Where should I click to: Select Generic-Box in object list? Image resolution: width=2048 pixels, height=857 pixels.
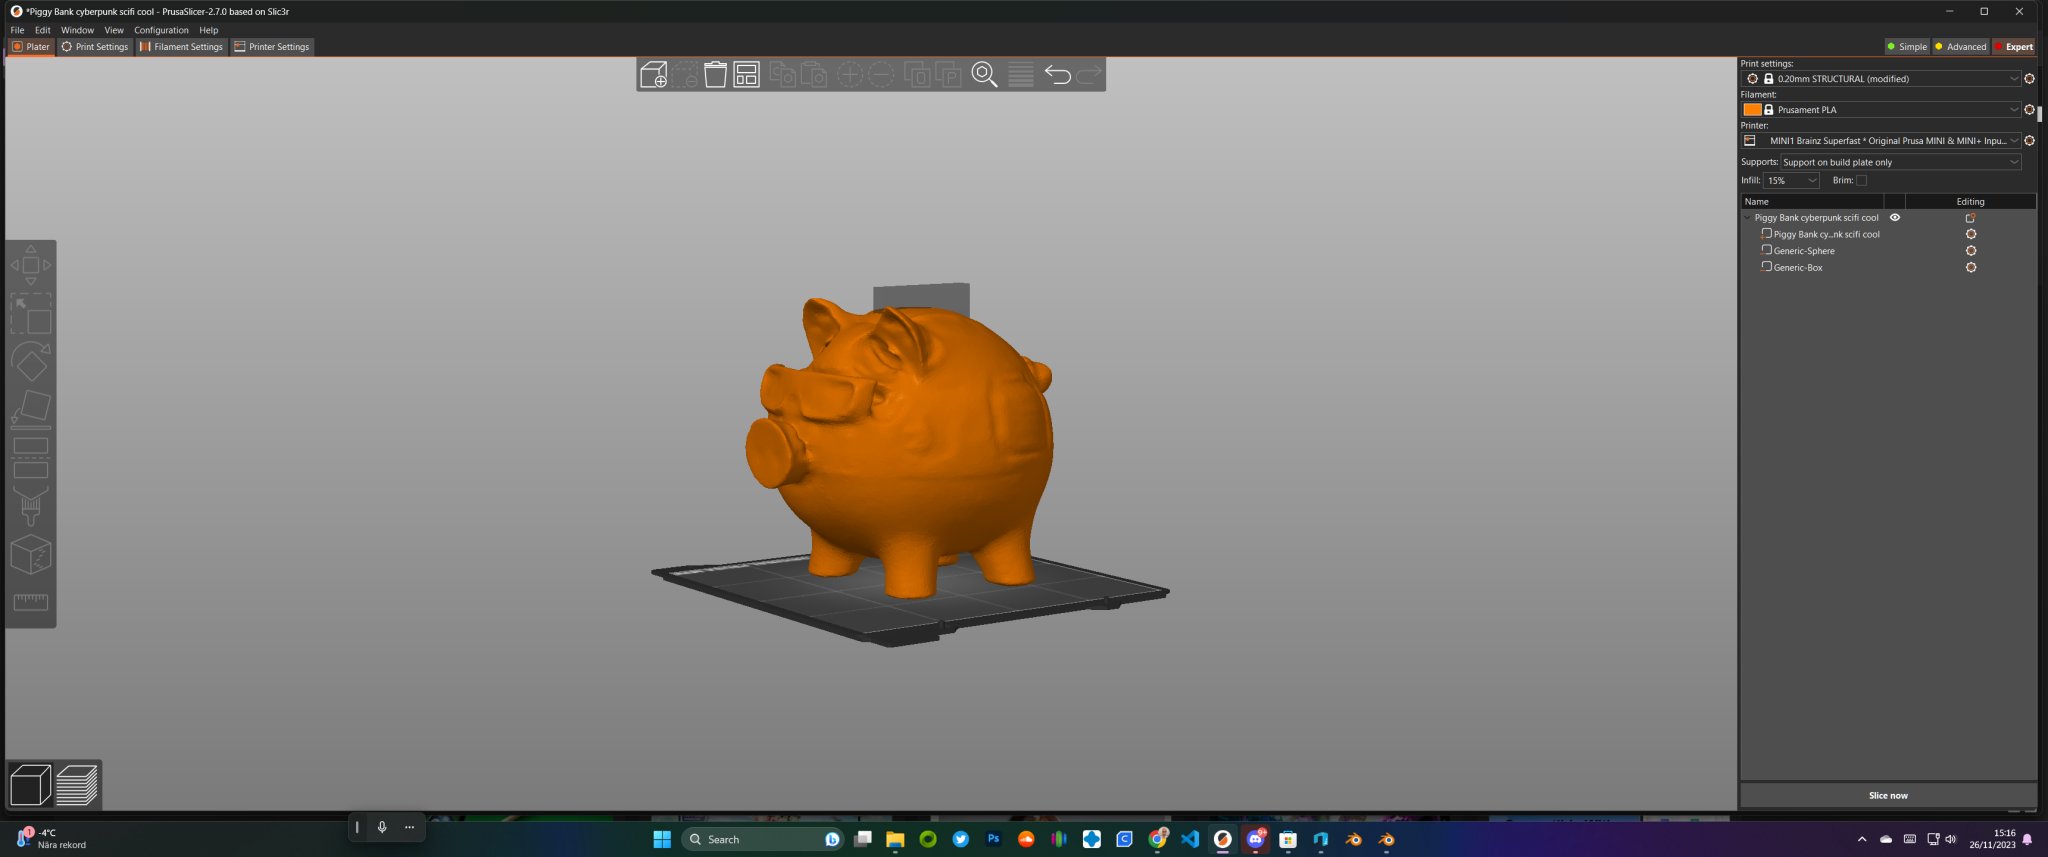point(1797,268)
